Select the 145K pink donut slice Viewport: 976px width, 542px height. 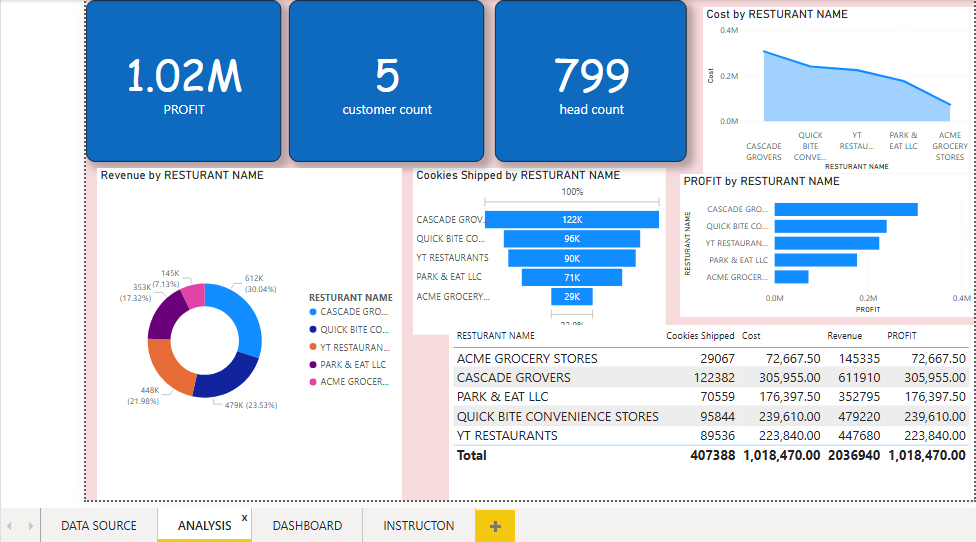195,295
